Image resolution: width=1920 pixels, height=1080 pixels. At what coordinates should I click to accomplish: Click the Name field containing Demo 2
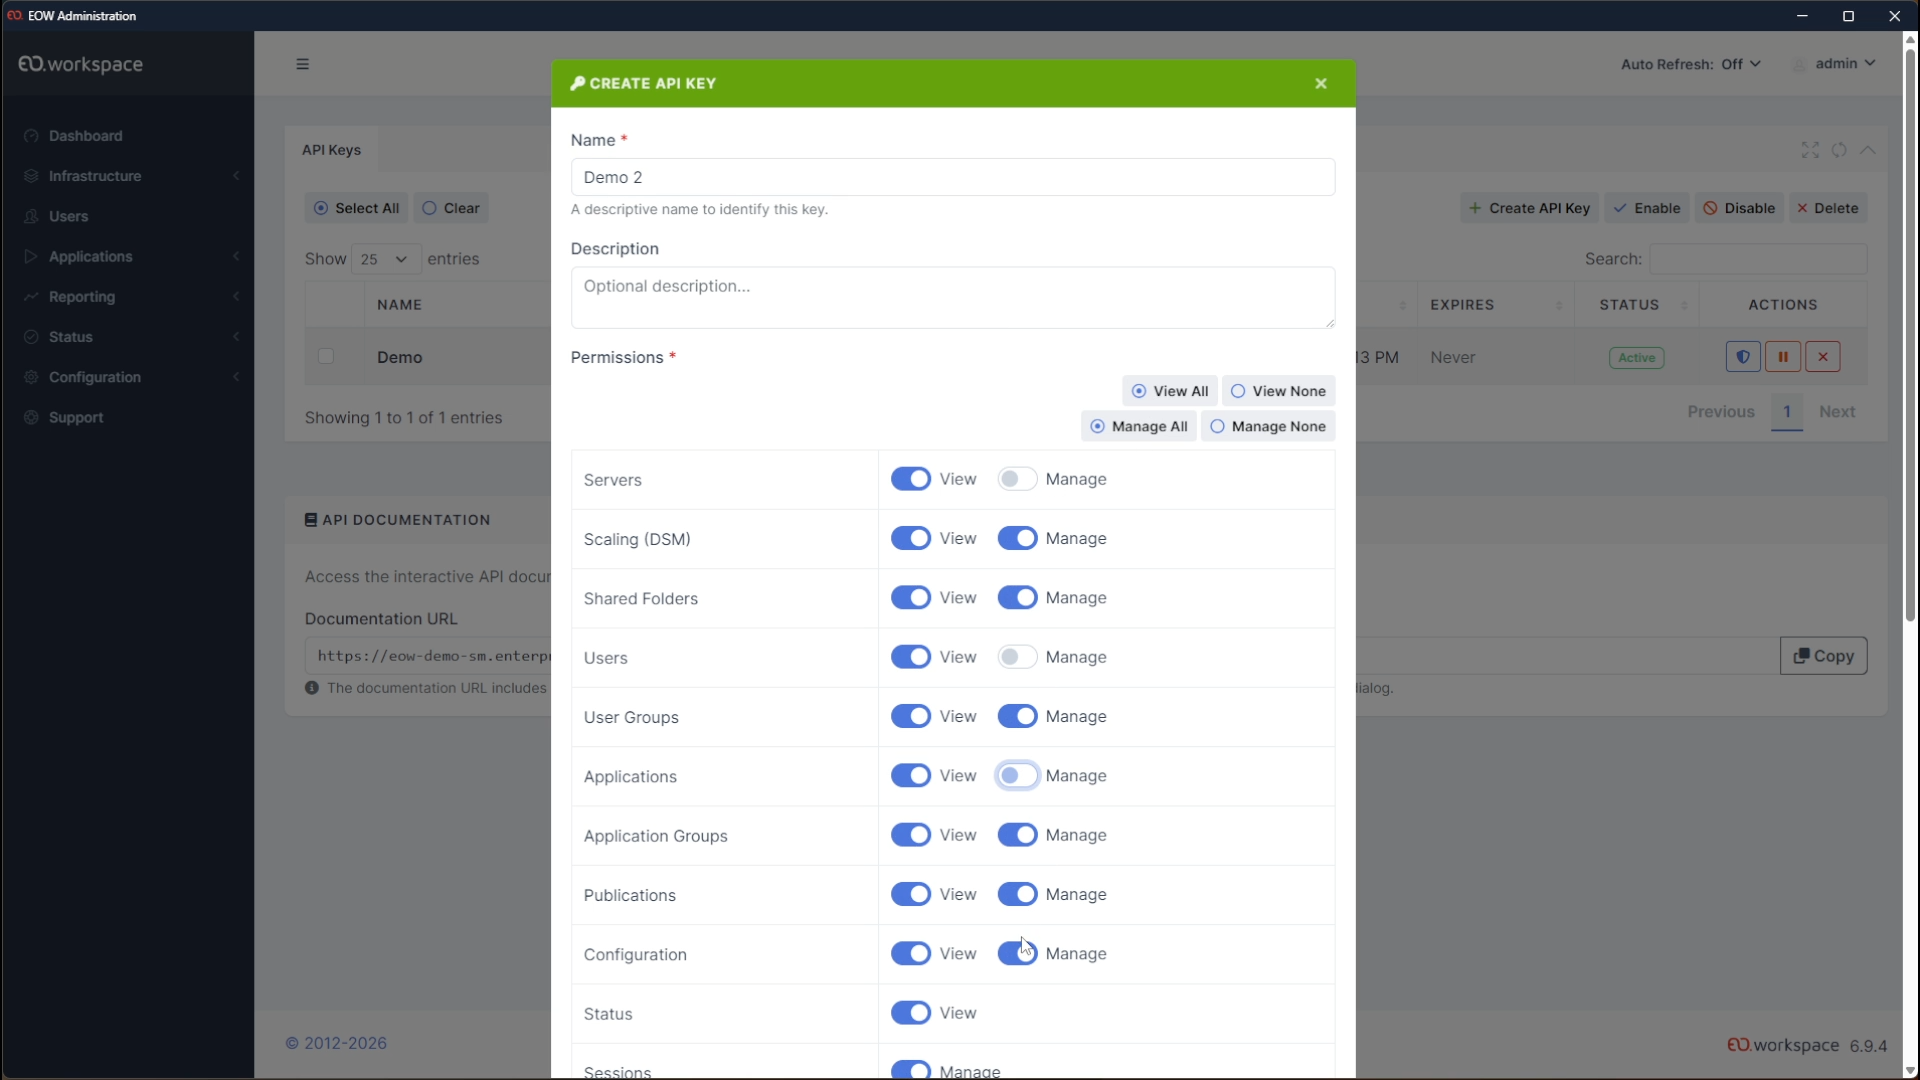point(953,177)
